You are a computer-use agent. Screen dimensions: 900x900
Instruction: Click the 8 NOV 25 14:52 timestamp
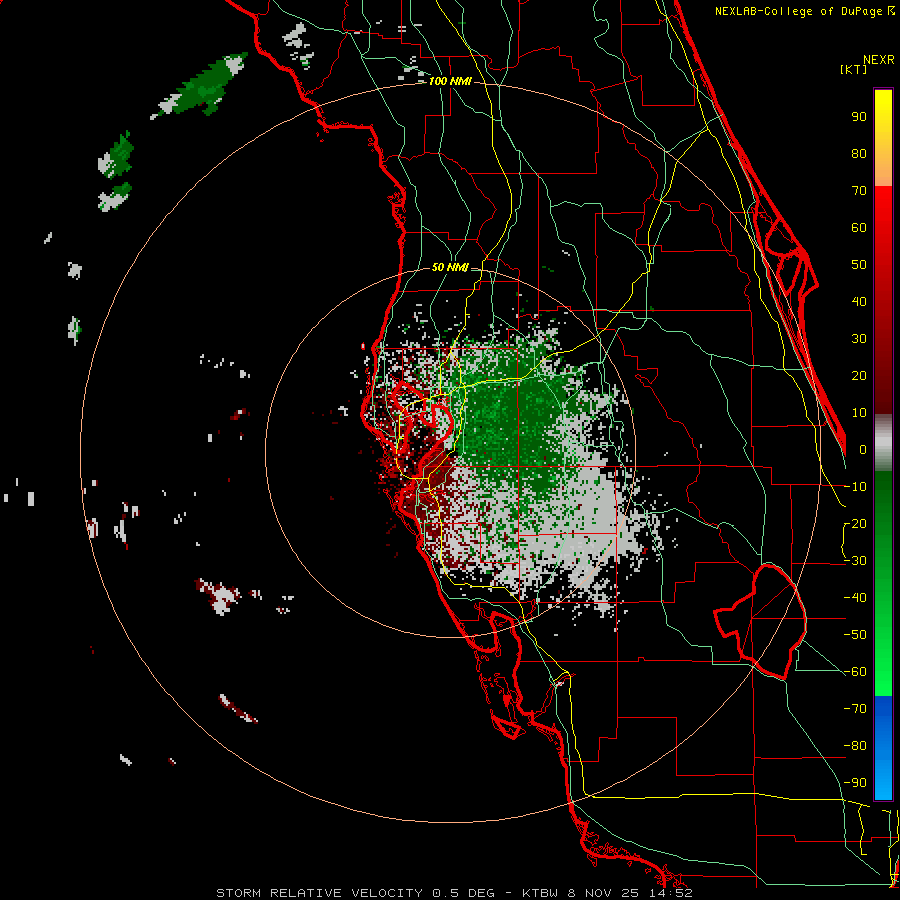click(x=629, y=893)
